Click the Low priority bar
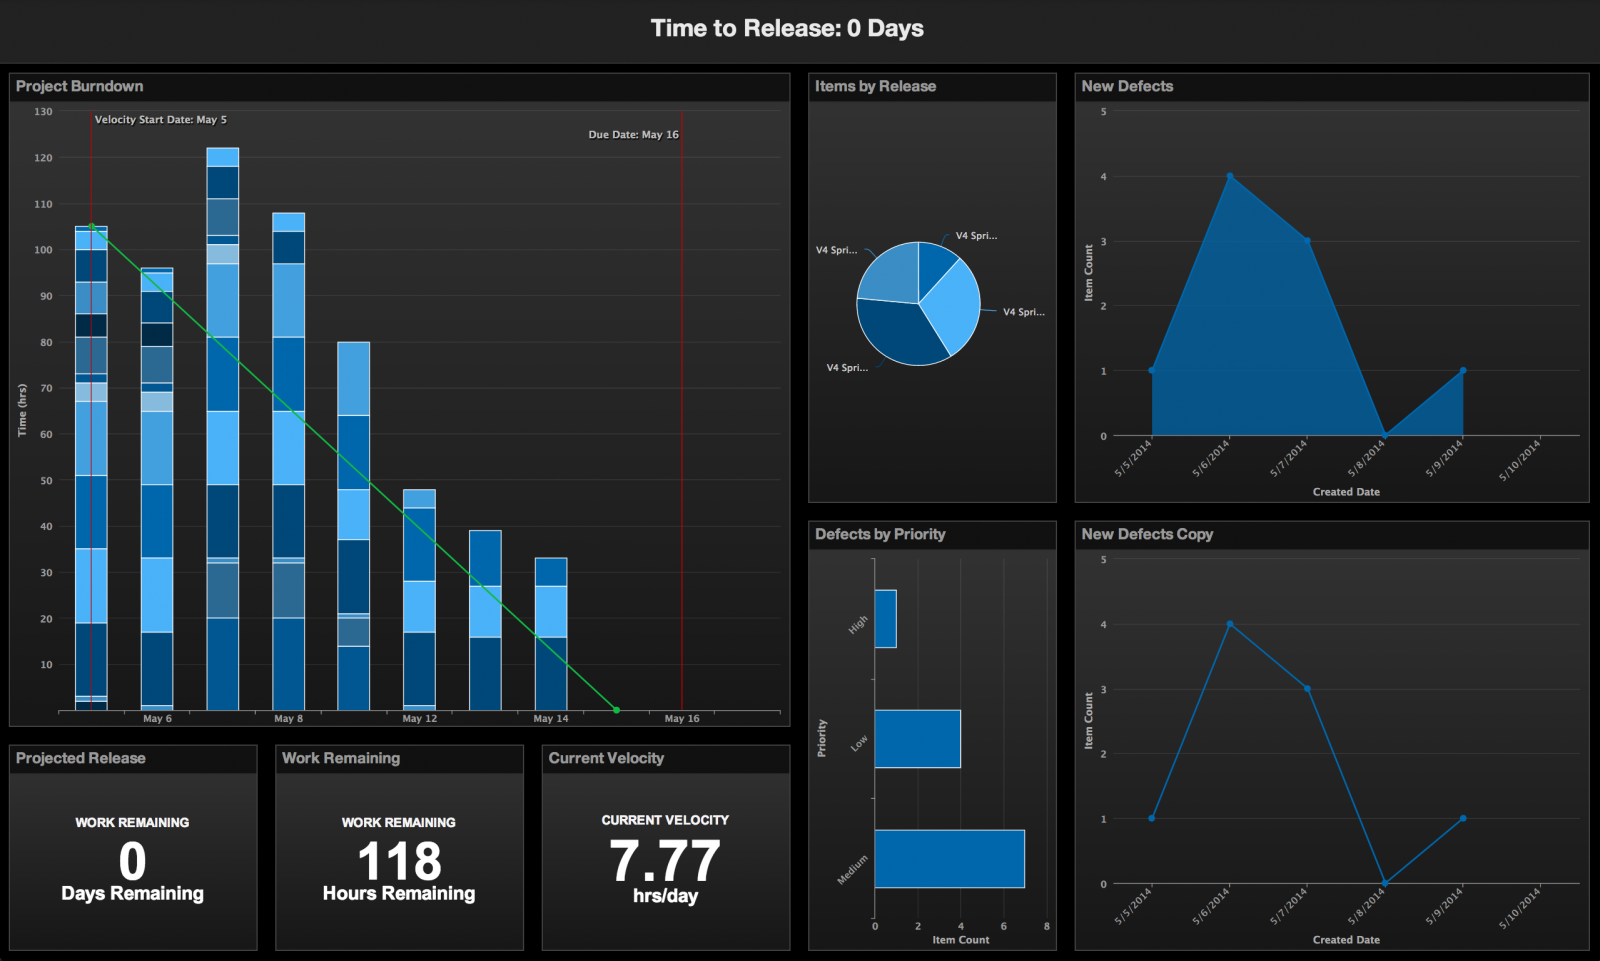The height and width of the screenshot is (961, 1600). point(917,739)
